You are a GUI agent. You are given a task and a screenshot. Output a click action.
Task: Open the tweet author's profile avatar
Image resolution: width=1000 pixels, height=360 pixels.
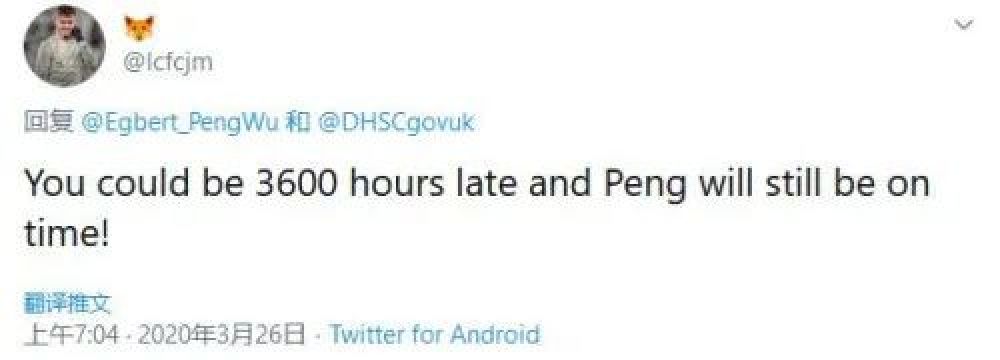pos(64,45)
